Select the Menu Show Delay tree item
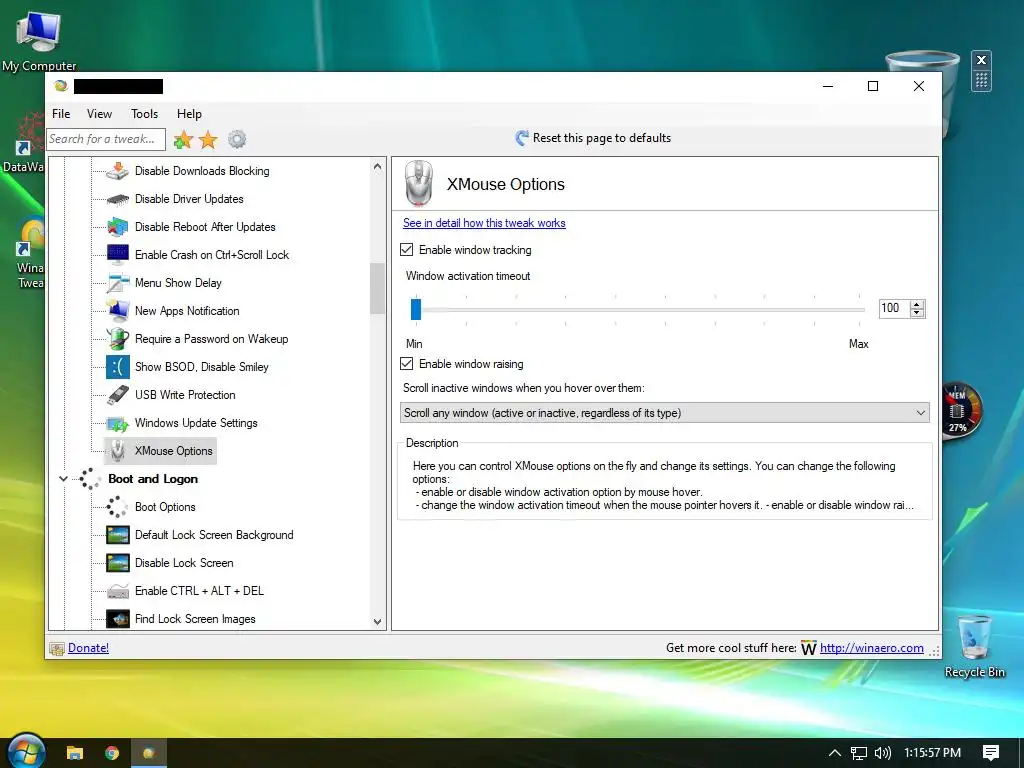This screenshot has height=768, width=1024. 178,283
